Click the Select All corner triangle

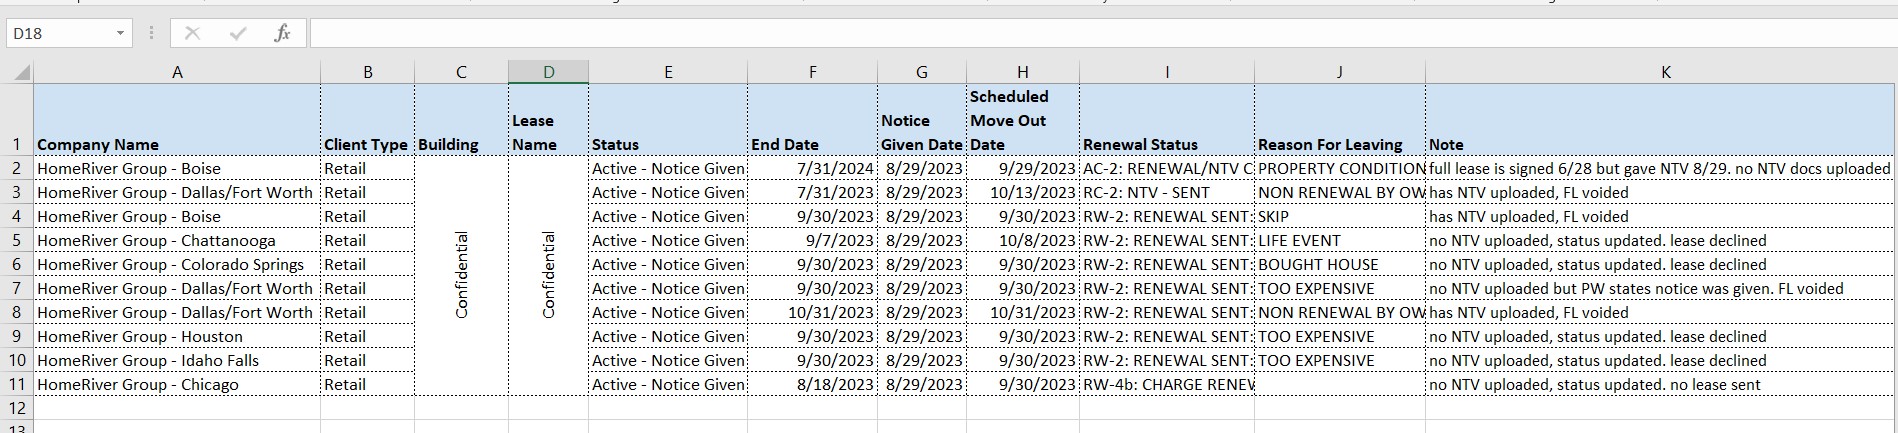[x=19, y=72]
